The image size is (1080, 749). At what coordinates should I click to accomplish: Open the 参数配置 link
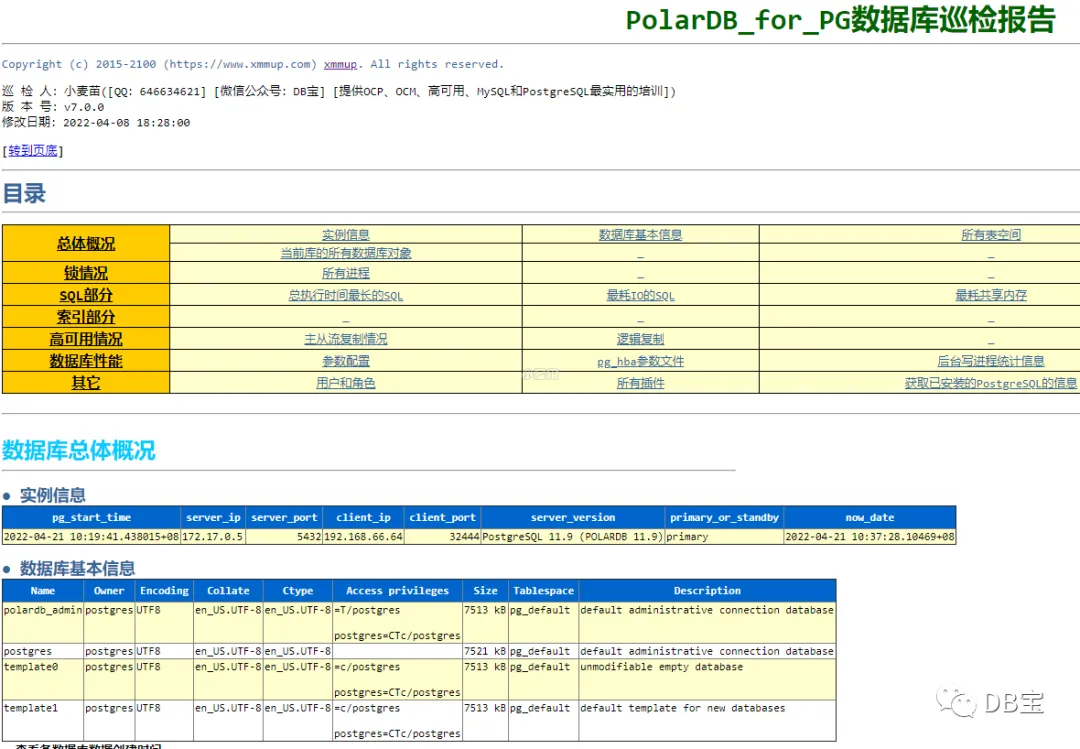346,361
